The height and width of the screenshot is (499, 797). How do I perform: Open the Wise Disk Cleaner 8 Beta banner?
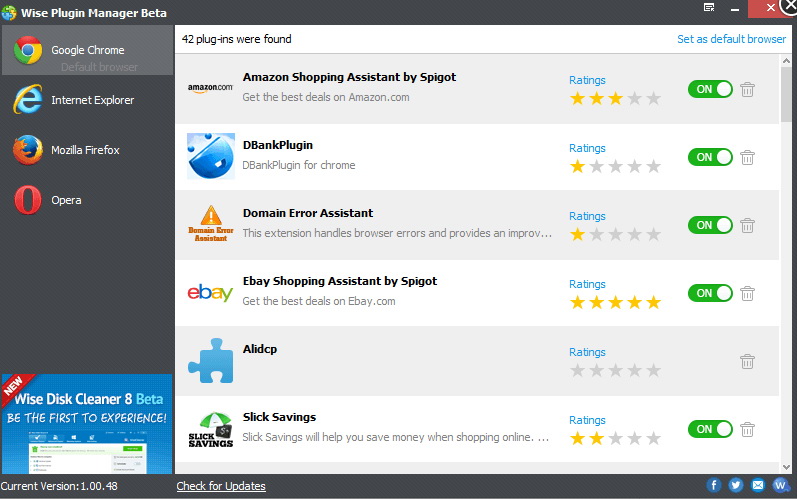[87, 424]
